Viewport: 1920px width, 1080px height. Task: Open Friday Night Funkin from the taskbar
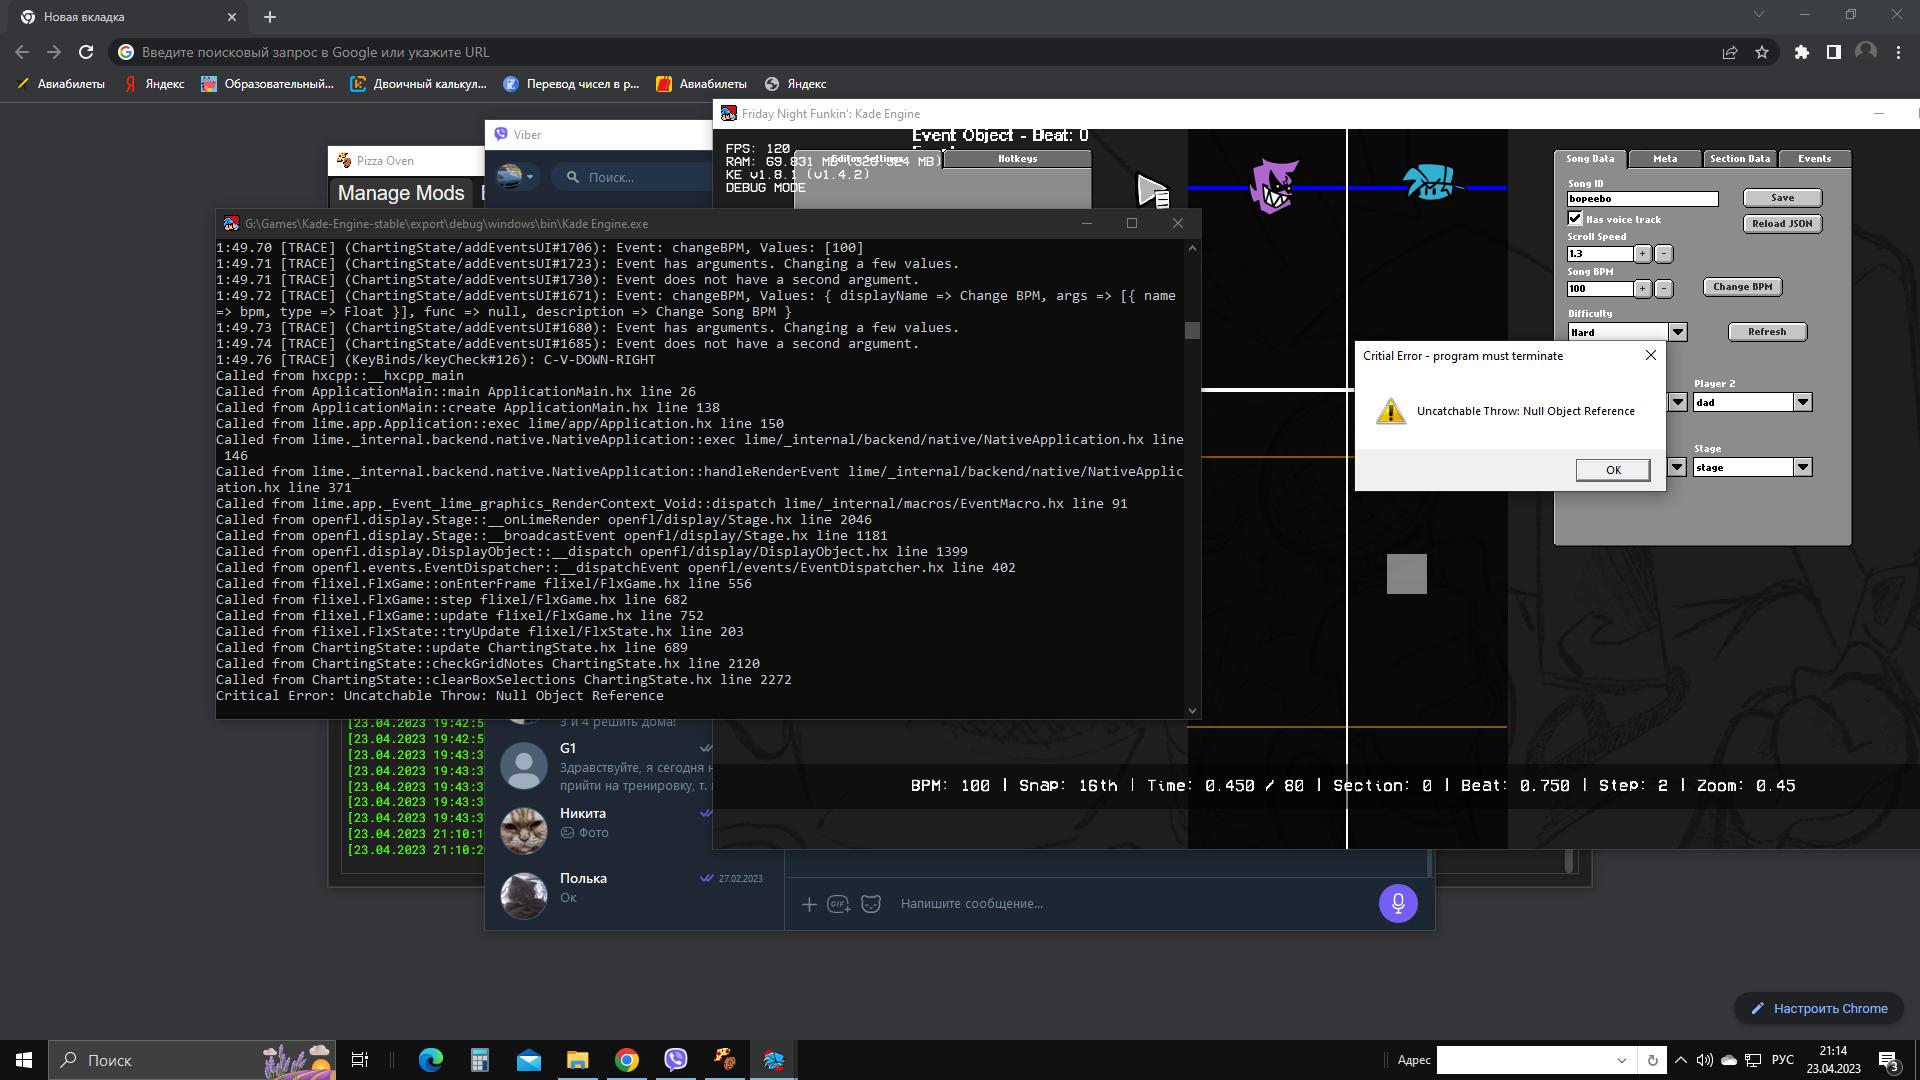point(773,1059)
